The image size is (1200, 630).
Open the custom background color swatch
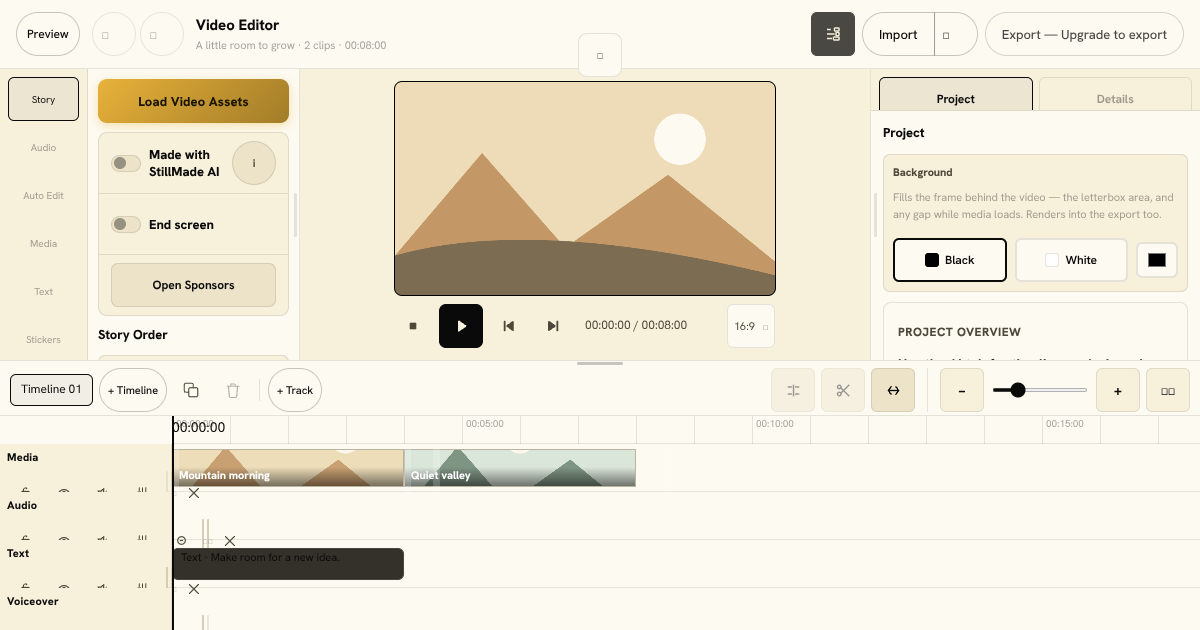pos(1157,260)
